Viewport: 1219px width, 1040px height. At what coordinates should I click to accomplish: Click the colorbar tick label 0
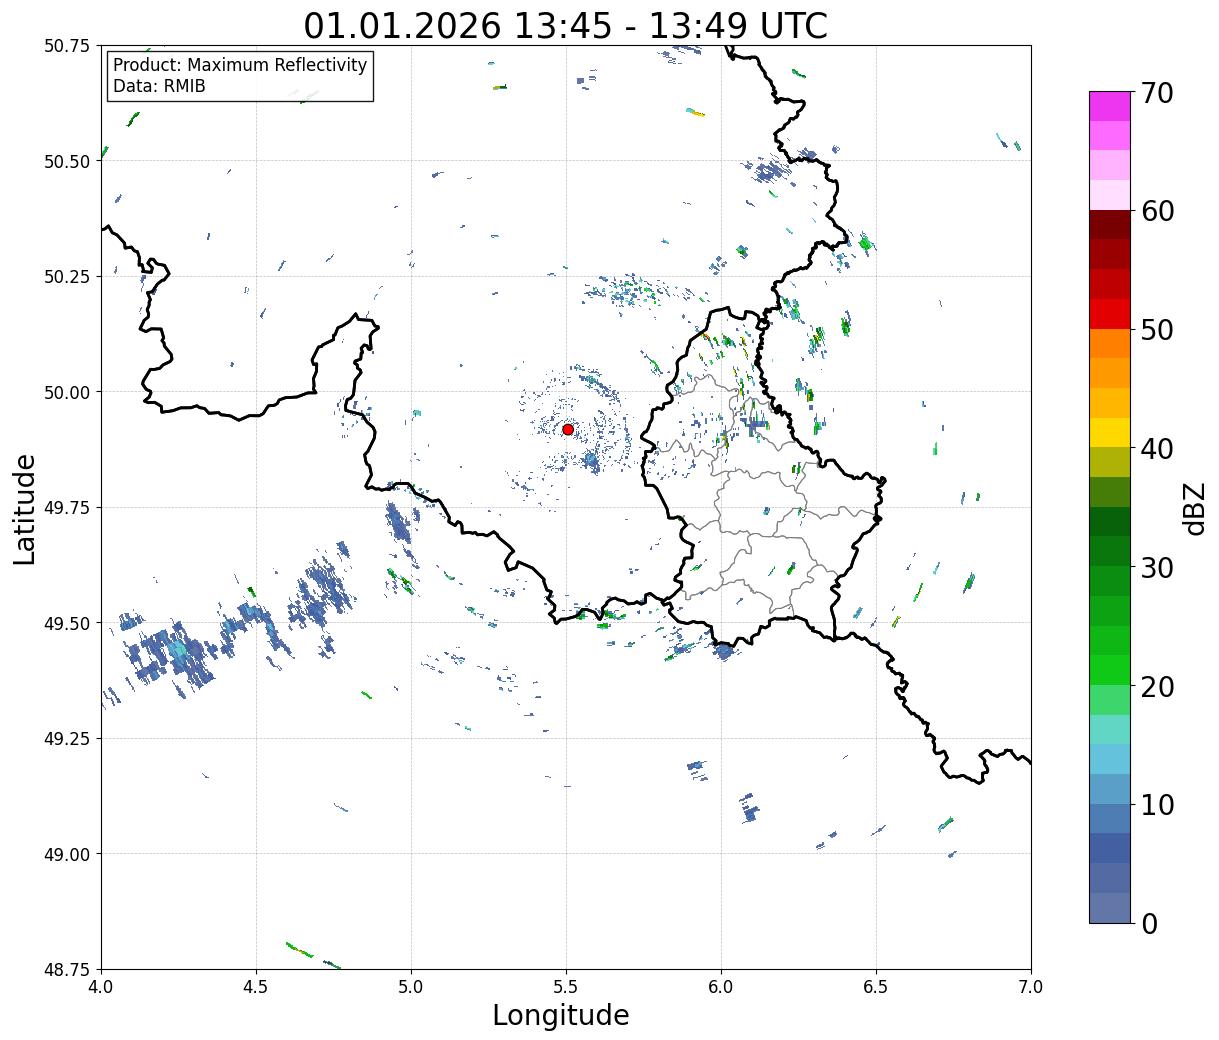pyautogui.click(x=1149, y=923)
